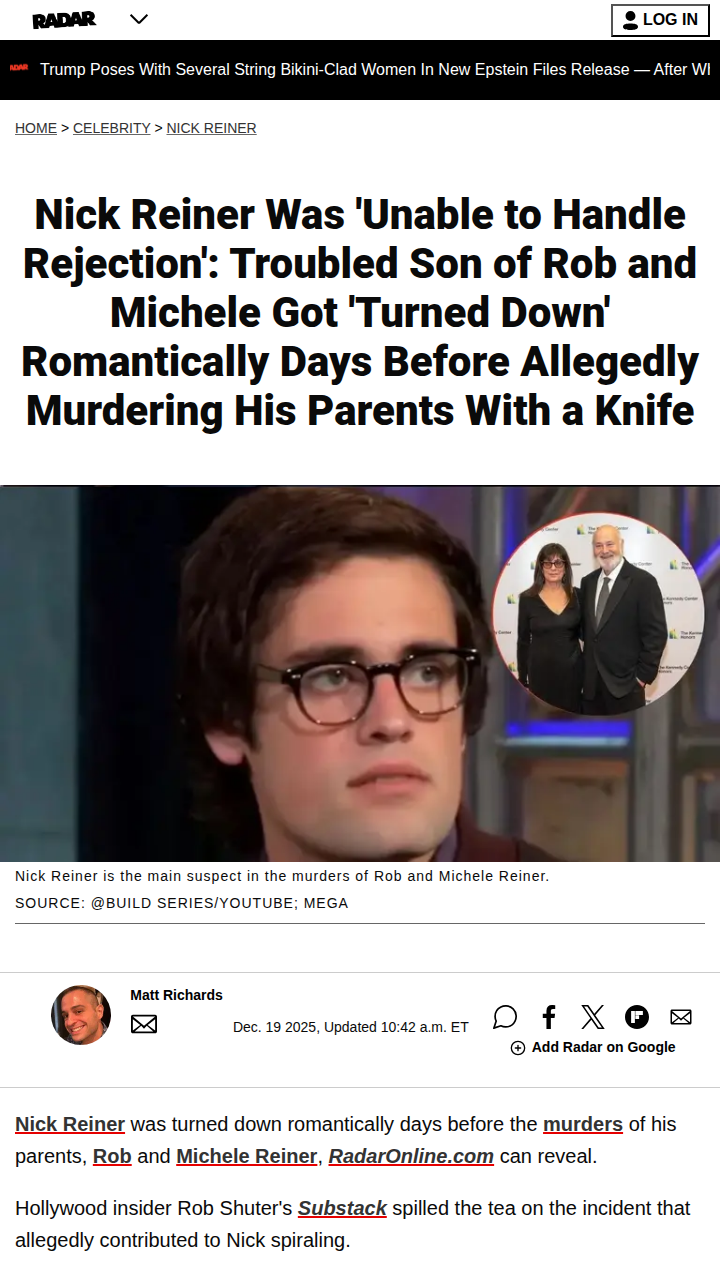Click Matt Richards author avatar

point(81,1015)
